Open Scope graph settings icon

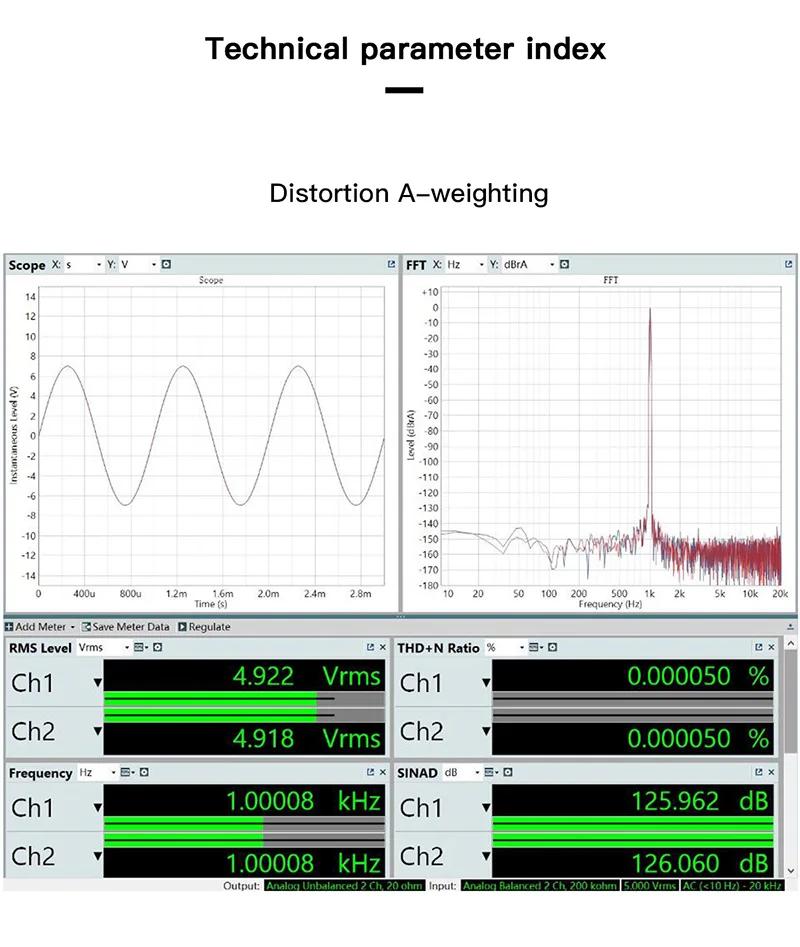(x=166, y=265)
